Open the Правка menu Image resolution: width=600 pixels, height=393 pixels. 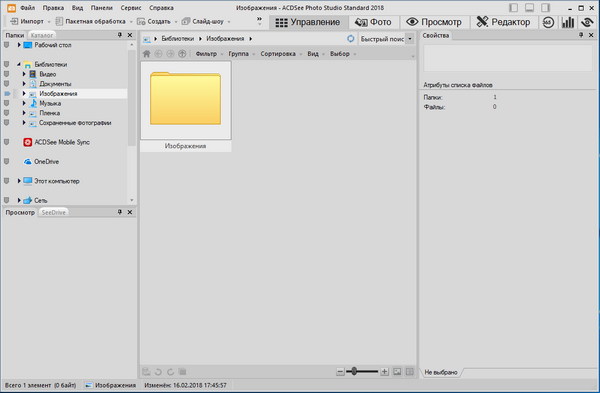pyautogui.click(x=53, y=8)
